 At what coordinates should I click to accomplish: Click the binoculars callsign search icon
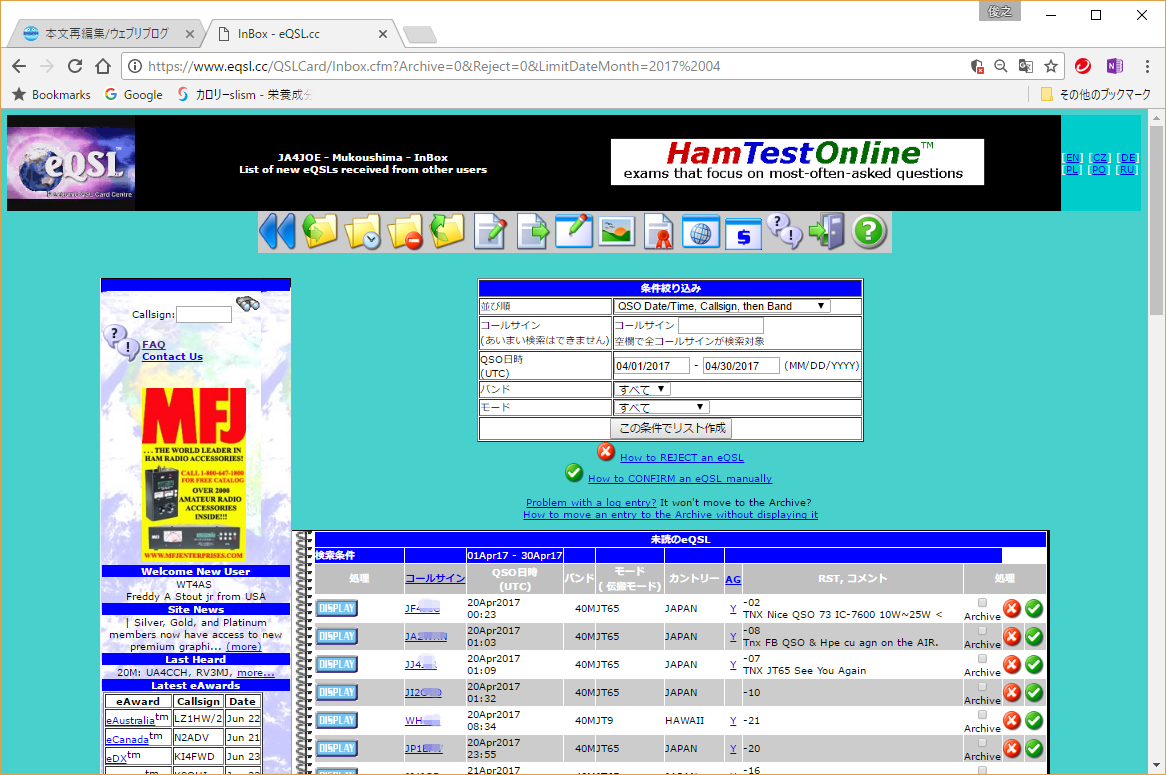tap(248, 303)
